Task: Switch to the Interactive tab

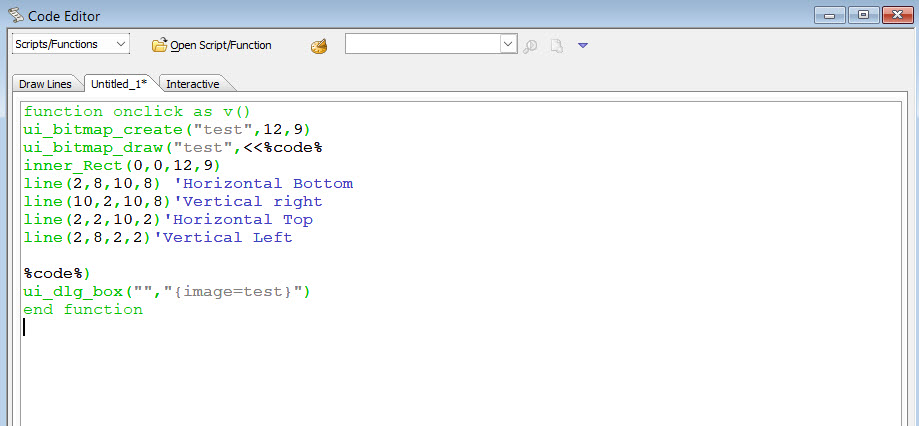Action: click(193, 84)
